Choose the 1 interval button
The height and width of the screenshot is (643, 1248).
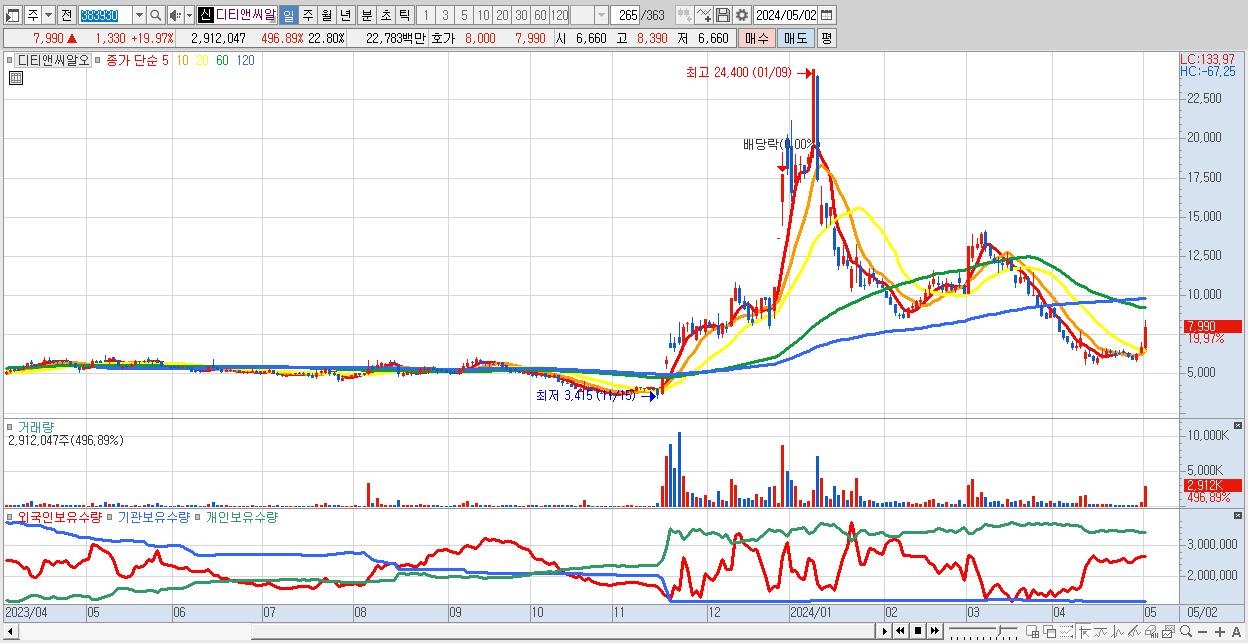426,15
